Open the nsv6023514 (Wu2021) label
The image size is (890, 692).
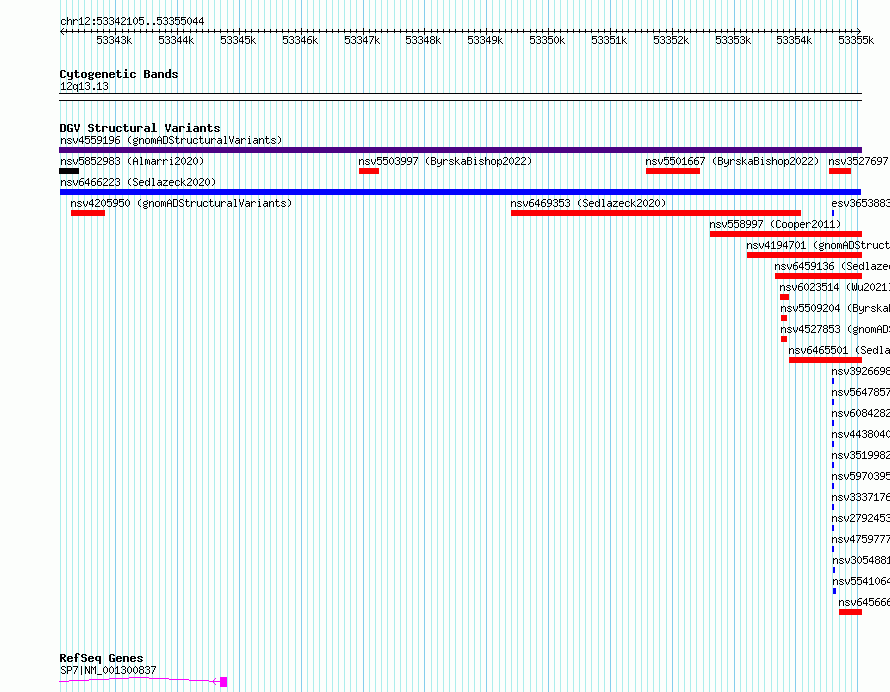click(x=834, y=287)
